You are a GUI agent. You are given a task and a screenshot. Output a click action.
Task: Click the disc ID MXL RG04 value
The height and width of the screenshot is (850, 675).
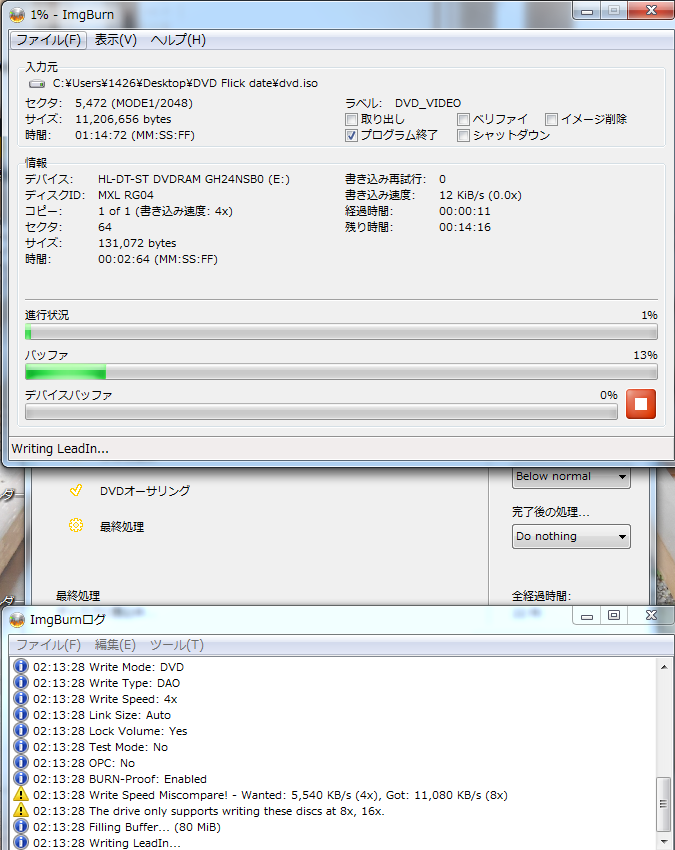pos(126,195)
